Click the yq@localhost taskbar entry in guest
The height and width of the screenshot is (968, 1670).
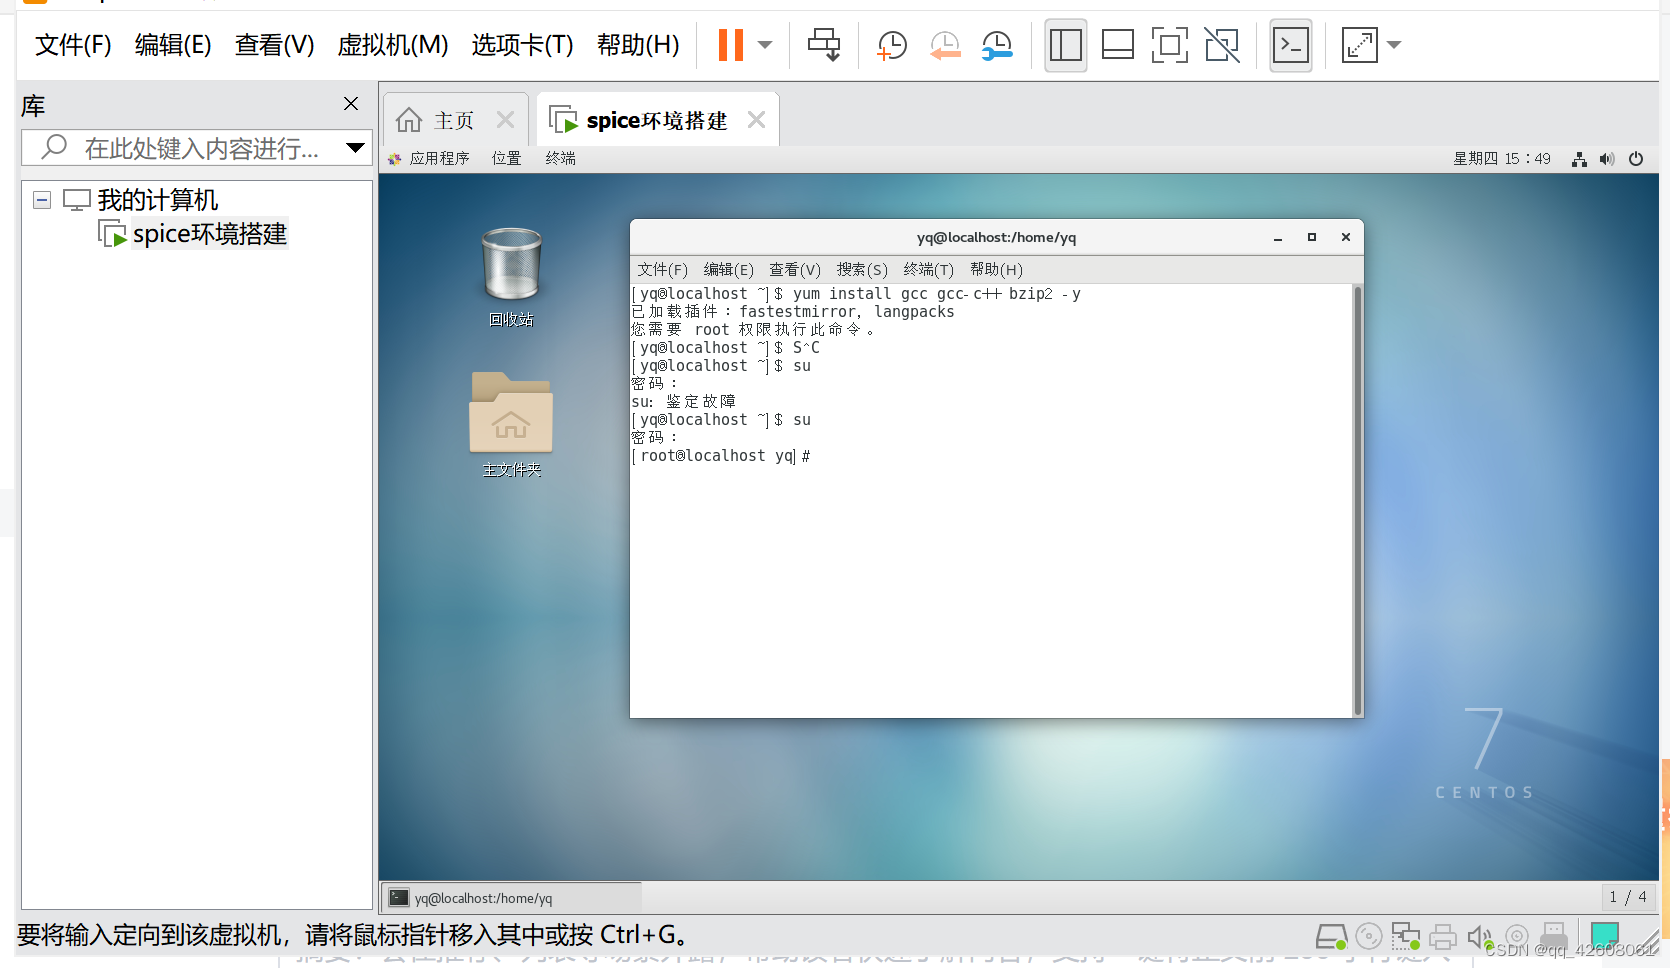click(510, 897)
